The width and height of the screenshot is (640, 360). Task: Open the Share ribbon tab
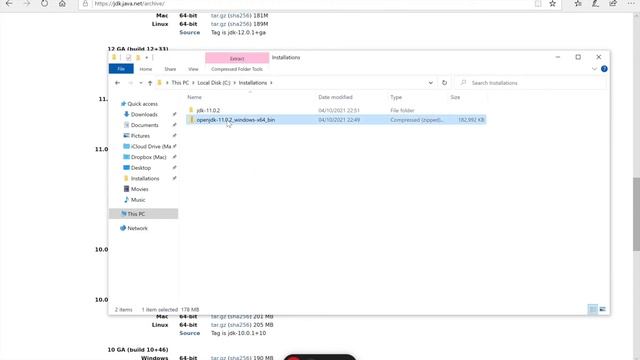coord(170,69)
